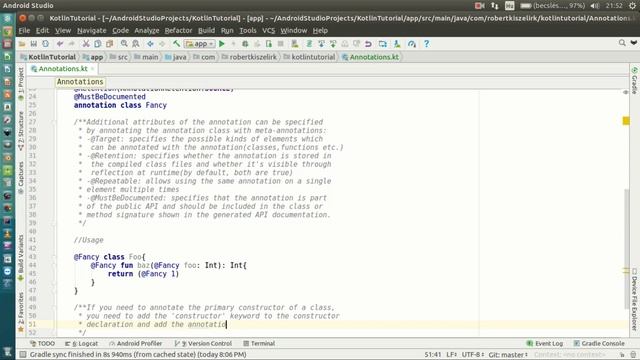Open the Navigate menu
This screenshot has width=640, height=360.
(91, 31)
